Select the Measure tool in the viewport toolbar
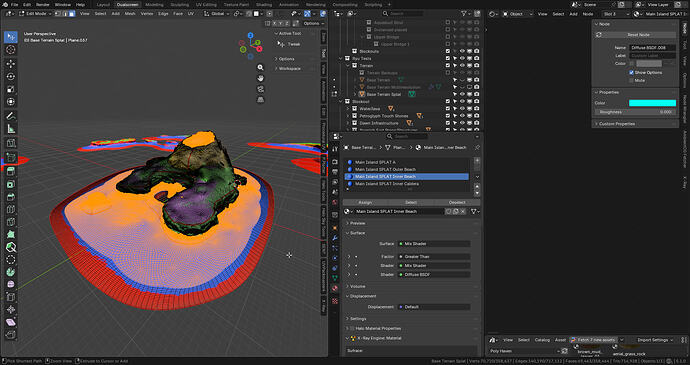The width and height of the screenshot is (690, 365). (x=11, y=129)
